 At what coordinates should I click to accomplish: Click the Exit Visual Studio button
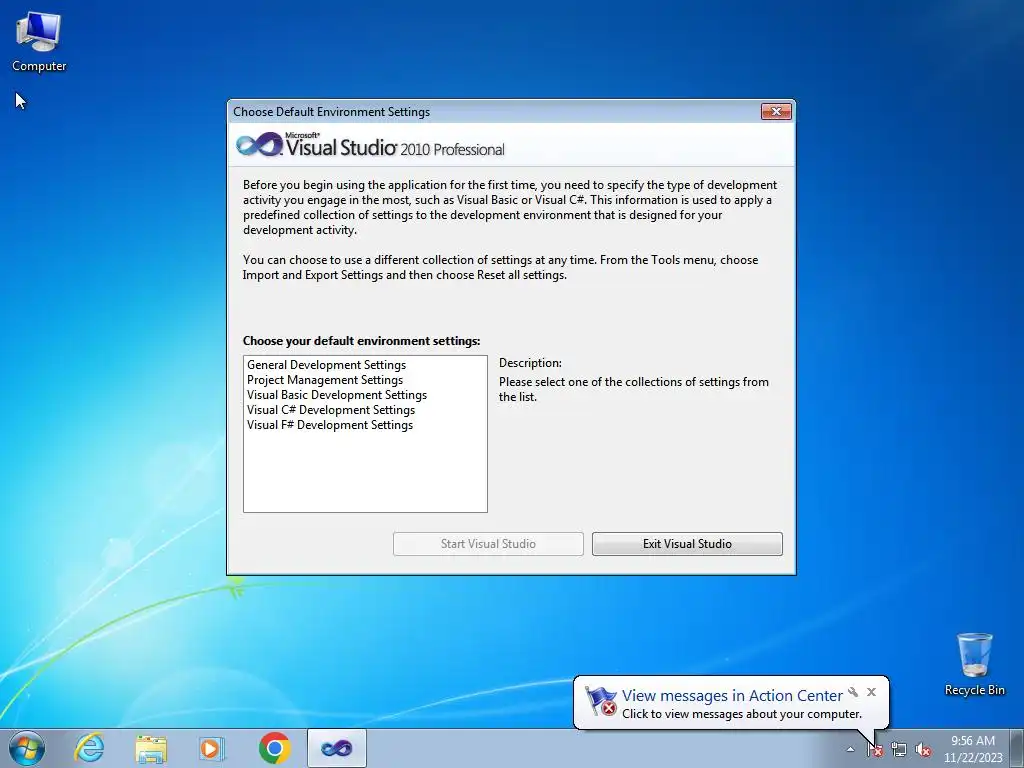click(687, 543)
